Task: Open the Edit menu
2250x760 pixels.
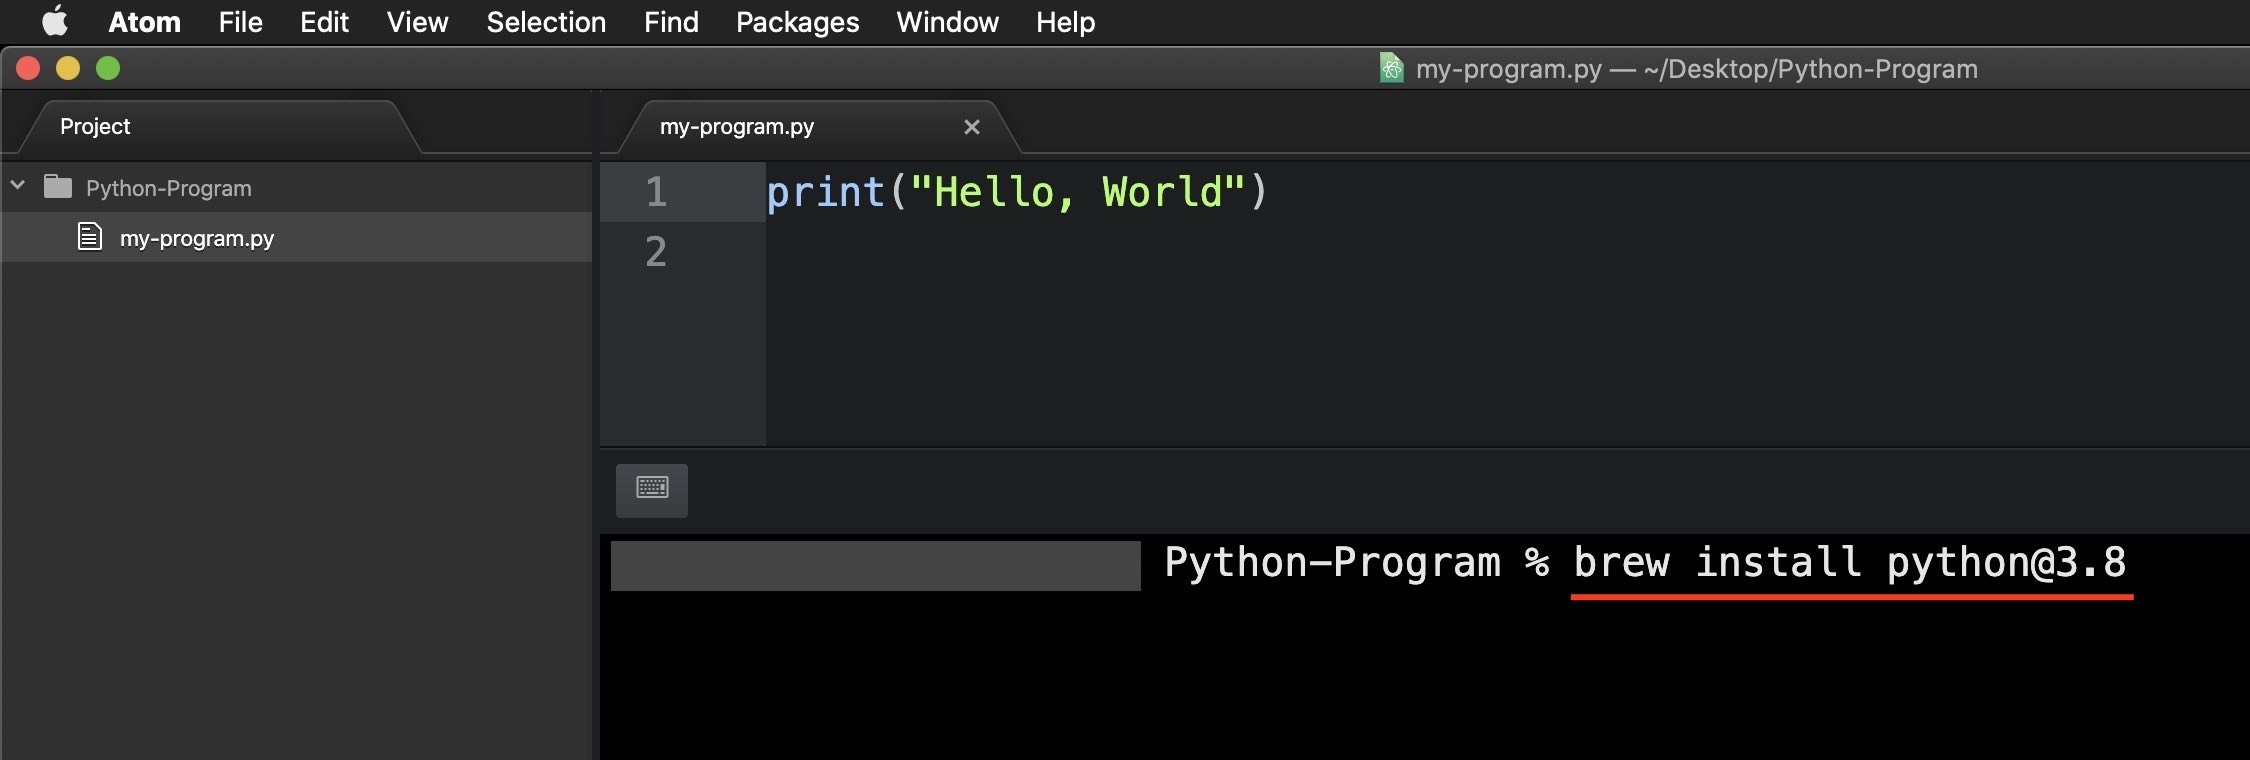Action: point(324,22)
